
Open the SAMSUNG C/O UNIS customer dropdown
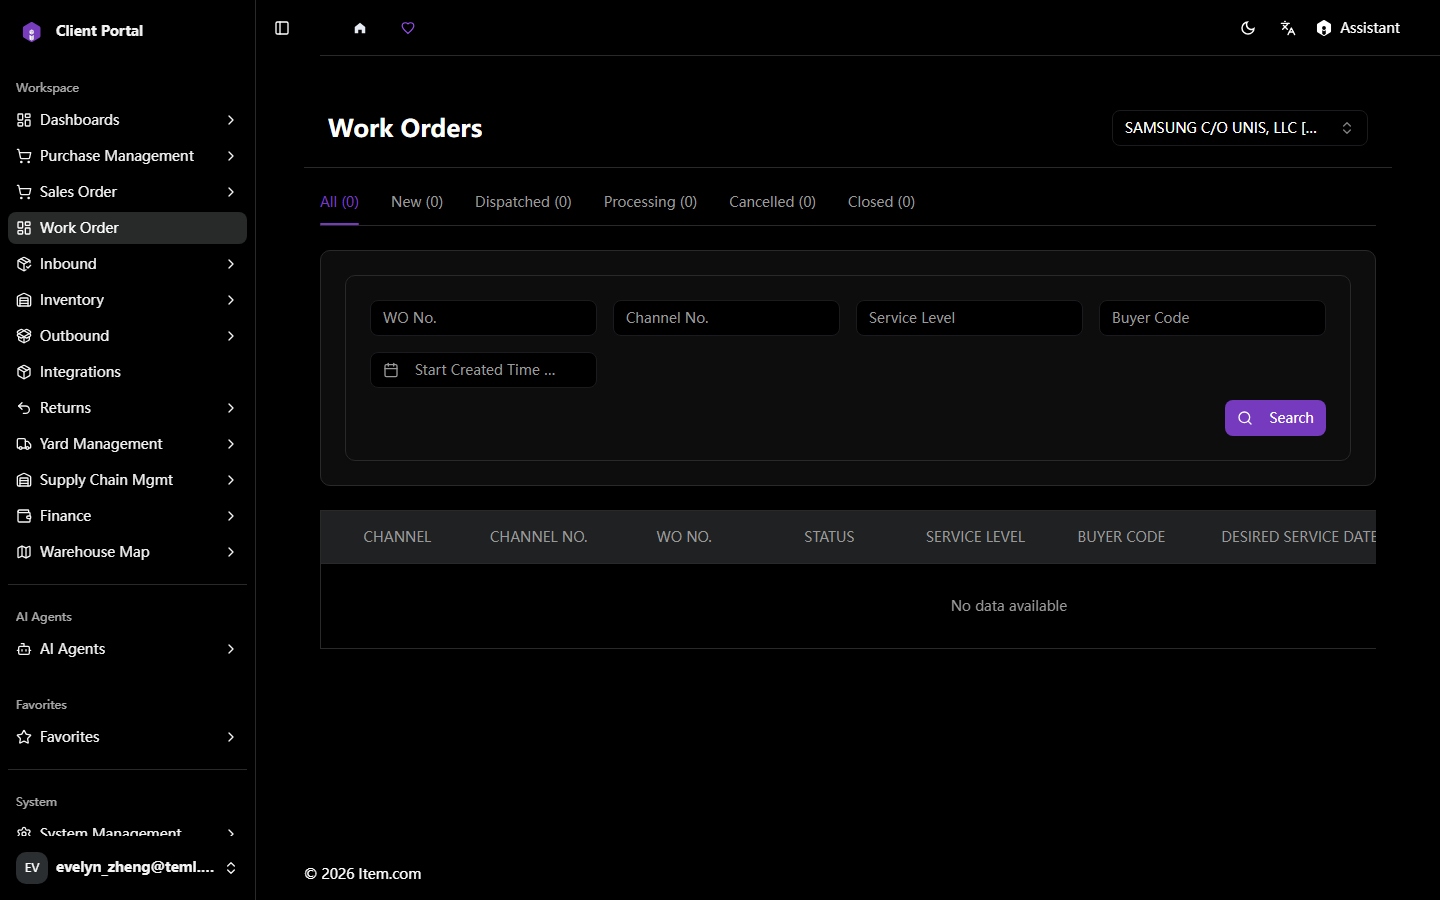pos(1239,128)
